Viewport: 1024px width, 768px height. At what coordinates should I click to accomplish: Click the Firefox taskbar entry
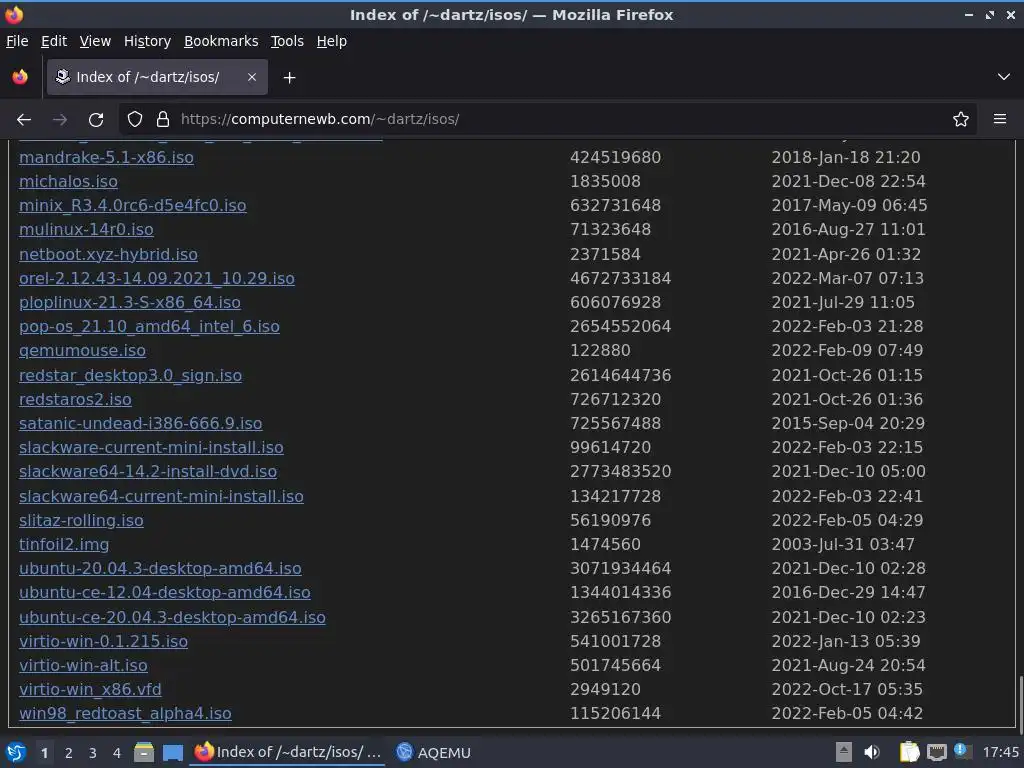[x=288, y=752]
